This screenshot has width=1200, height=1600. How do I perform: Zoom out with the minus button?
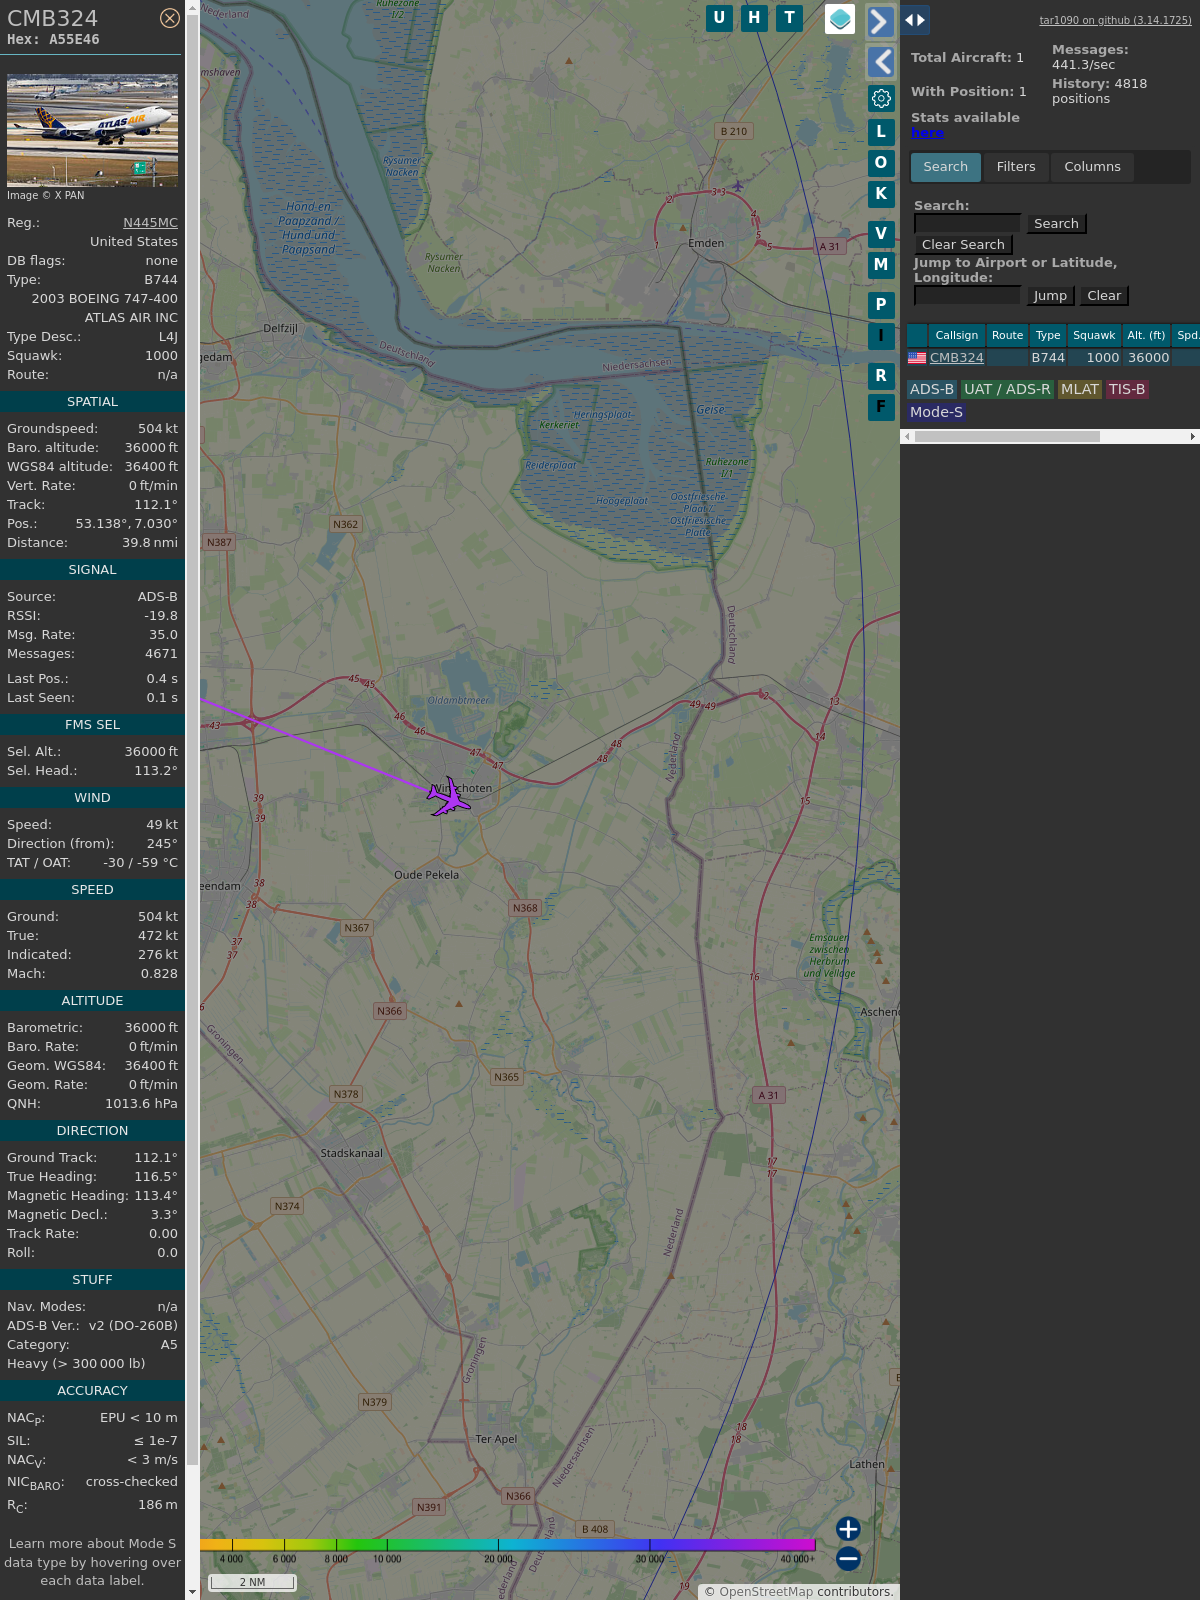(x=848, y=1558)
